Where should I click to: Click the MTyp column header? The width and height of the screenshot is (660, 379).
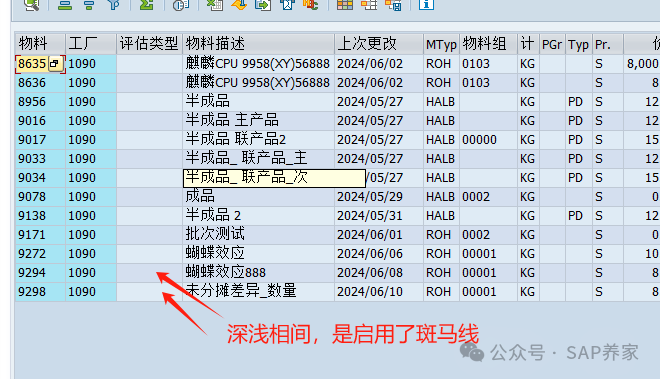click(x=441, y=44)
